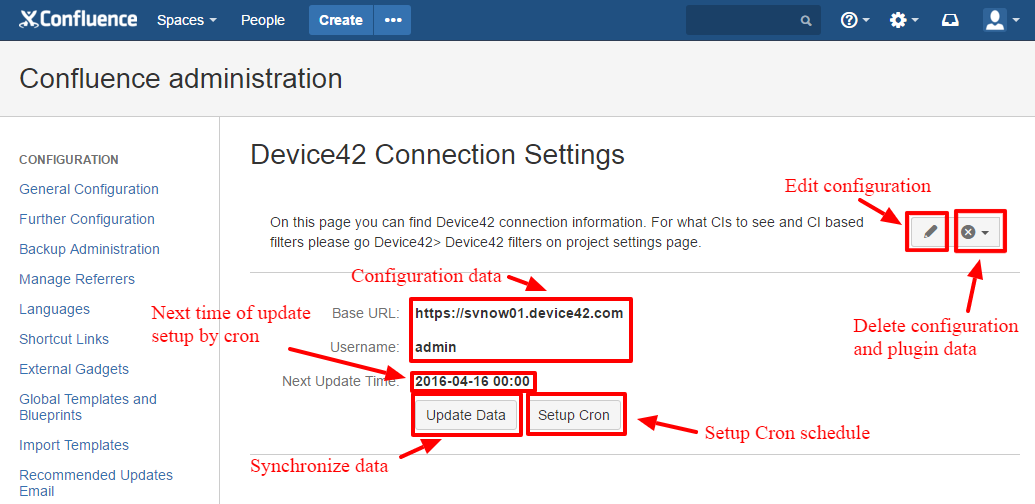
Task: Open Manage Referrers page
Action: [77, 279]
